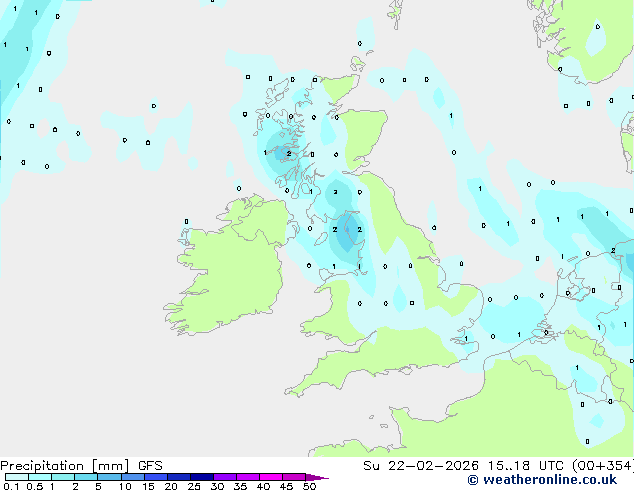Image resolution: width=634 pixels, height=490 pixels.
Task: Click the above-50 arrow tip of legend
Action: pyautogui.click(x=317, y=477)
